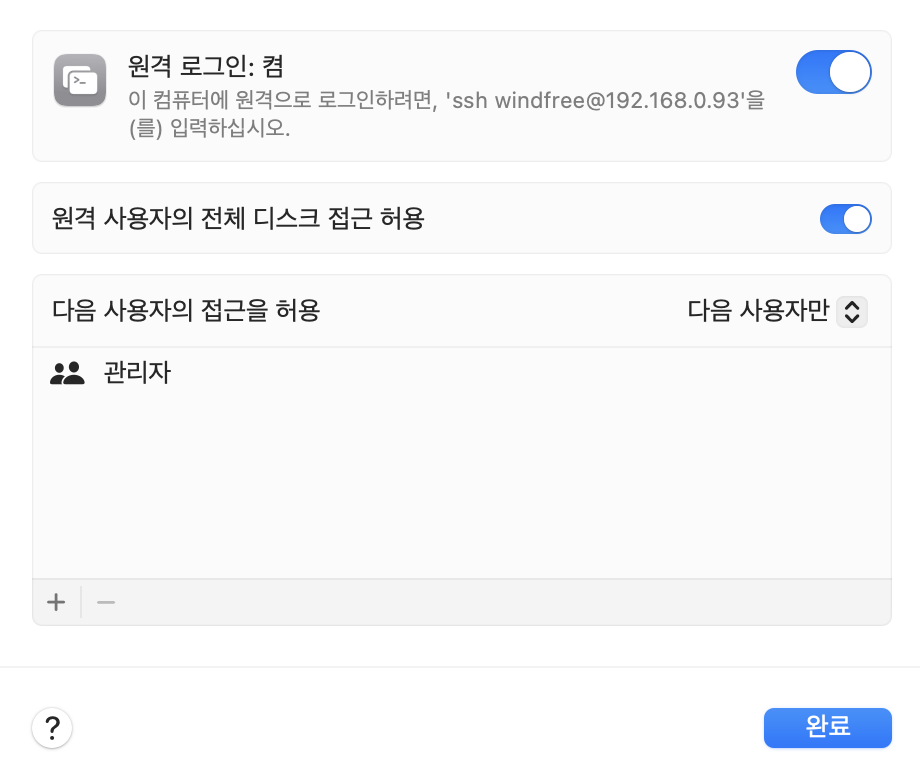Click the 원격 사용자의 전체 디스크 접근 허용 label
The height and width of the screenshot is (778, 920).
pos(238,219)
